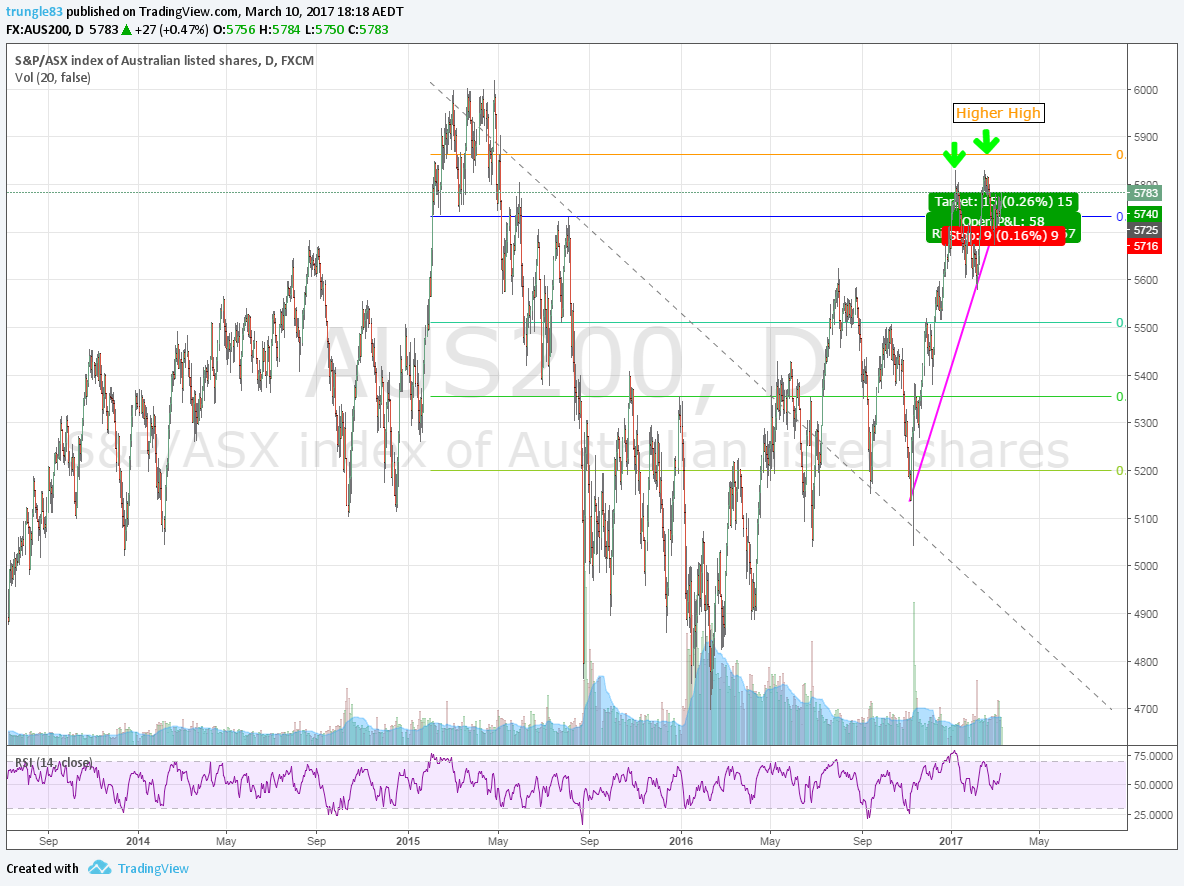1184x886 pixels.
Task: Click the RSI (14, close) indicator legend
Action: coord(54,762)
